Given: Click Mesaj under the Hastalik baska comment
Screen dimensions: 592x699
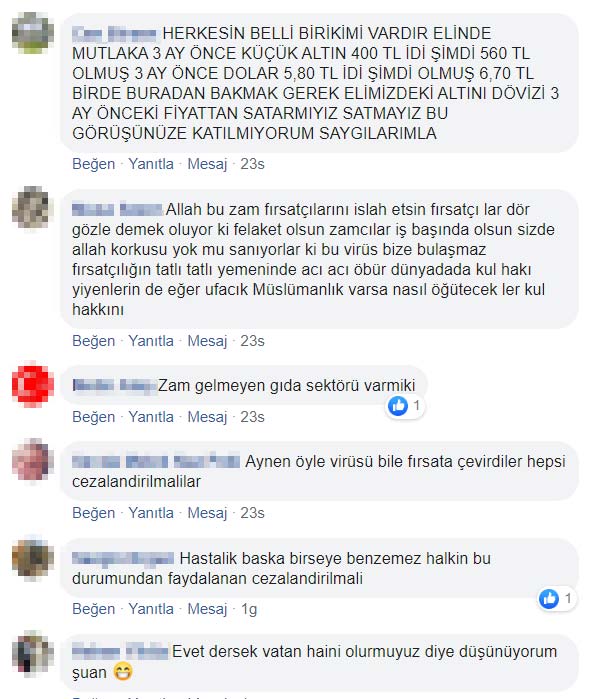Looking at the screenshot, I should [207, 609].
